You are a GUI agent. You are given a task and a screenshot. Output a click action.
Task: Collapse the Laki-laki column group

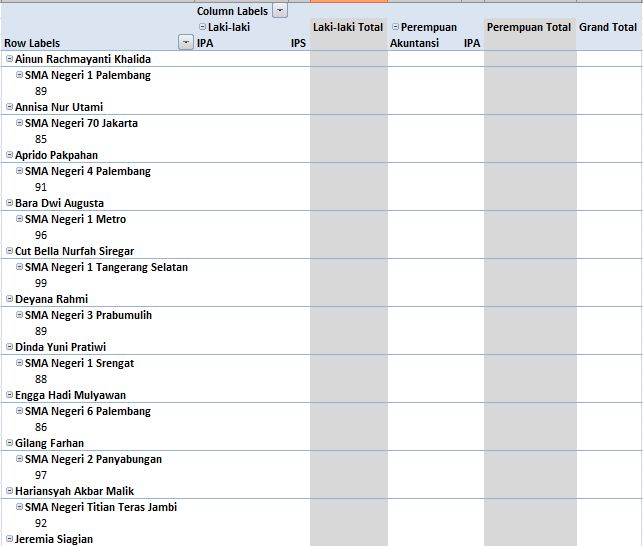tap(202, 27)
